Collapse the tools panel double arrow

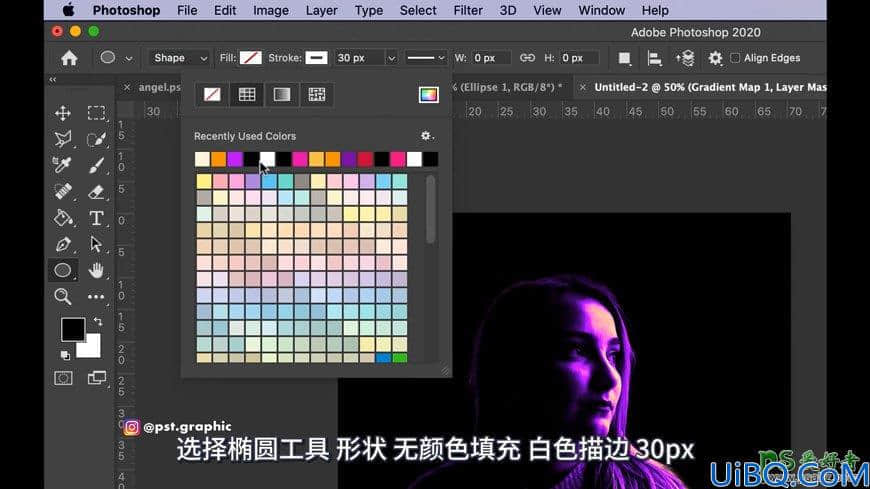tap(53, 80)
